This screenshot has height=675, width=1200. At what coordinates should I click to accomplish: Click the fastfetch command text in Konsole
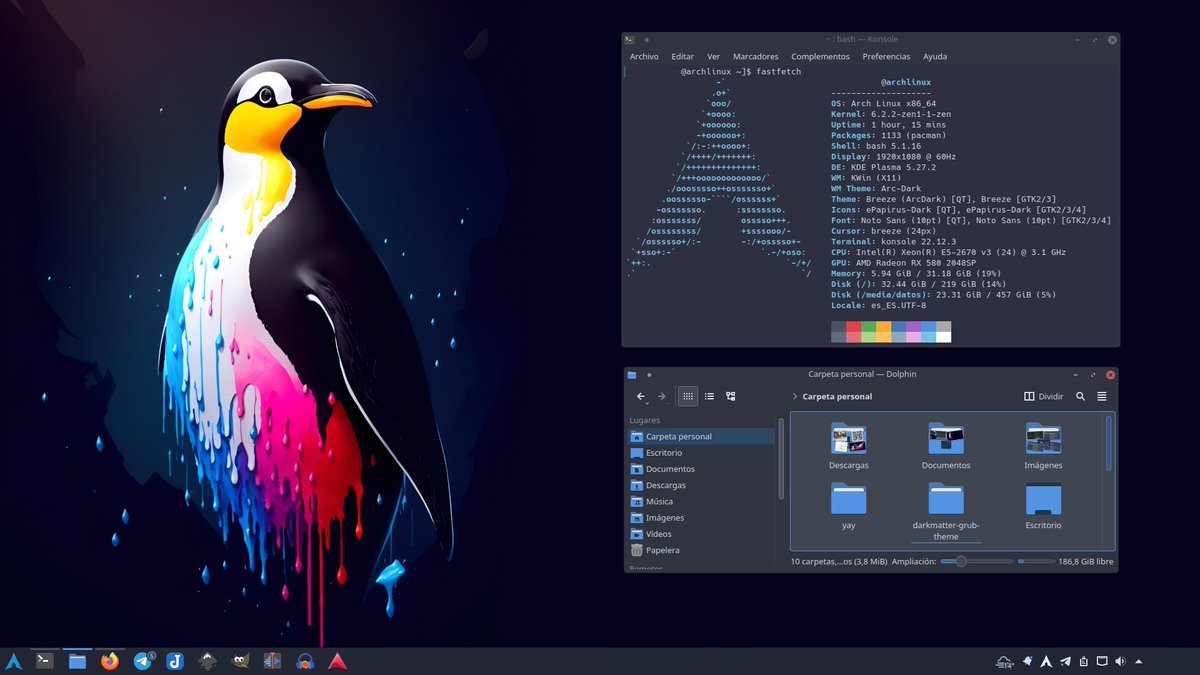pyautogui.click(x=778, y=72)
